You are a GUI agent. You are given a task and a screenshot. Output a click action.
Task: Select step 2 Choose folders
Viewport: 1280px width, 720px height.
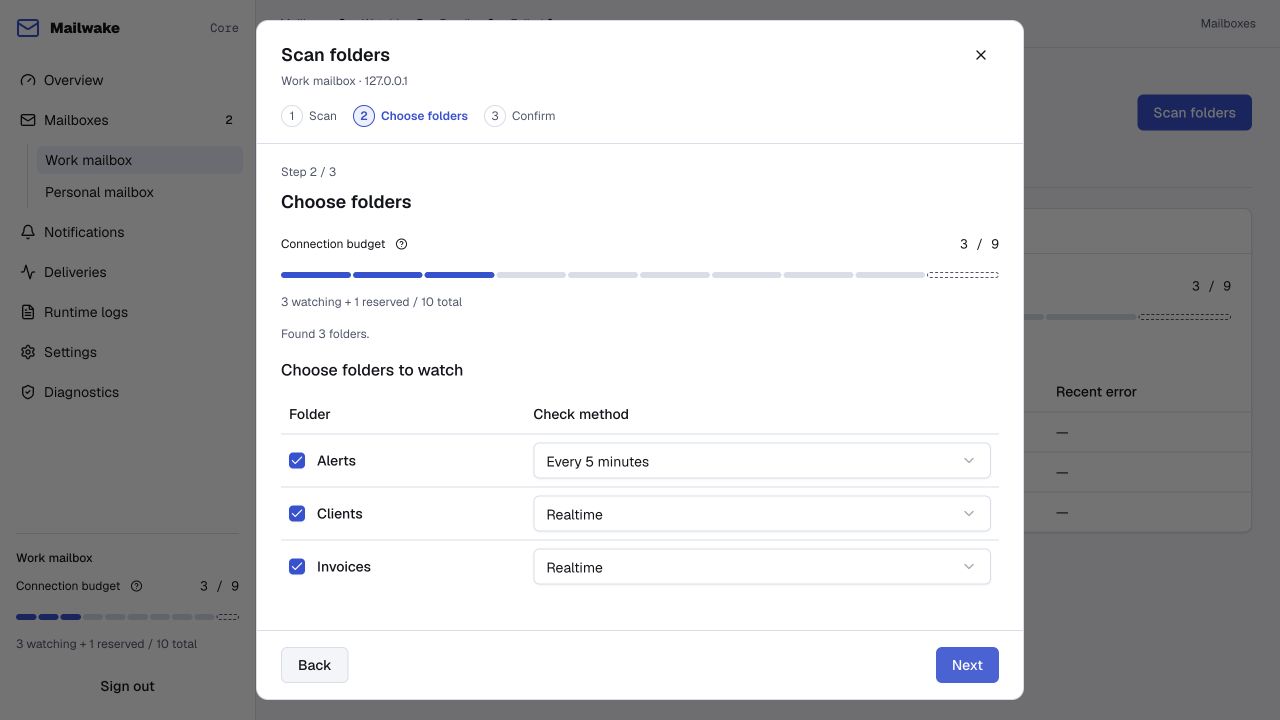pyautogui.click(x=410, y=116)
